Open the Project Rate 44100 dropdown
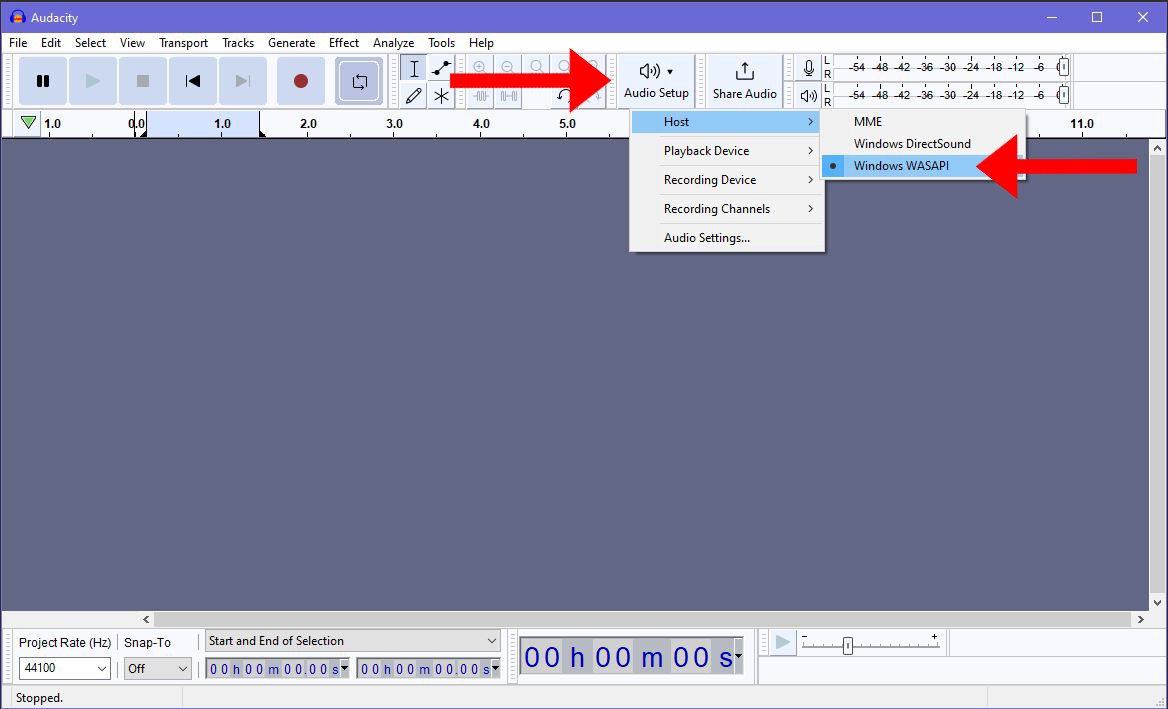The image size is (1168, 709). (65, 668)
